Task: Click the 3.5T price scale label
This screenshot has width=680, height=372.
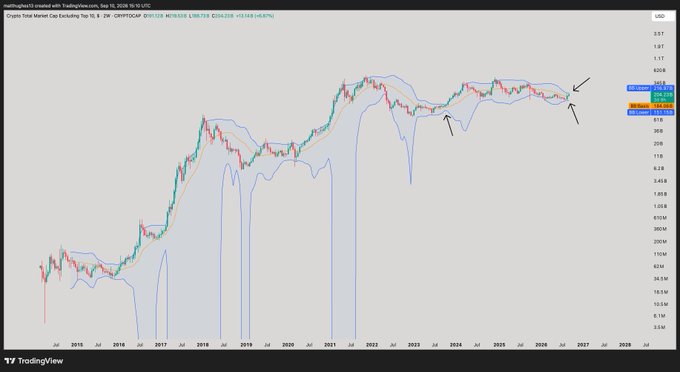Action: [x=659, y=34]
